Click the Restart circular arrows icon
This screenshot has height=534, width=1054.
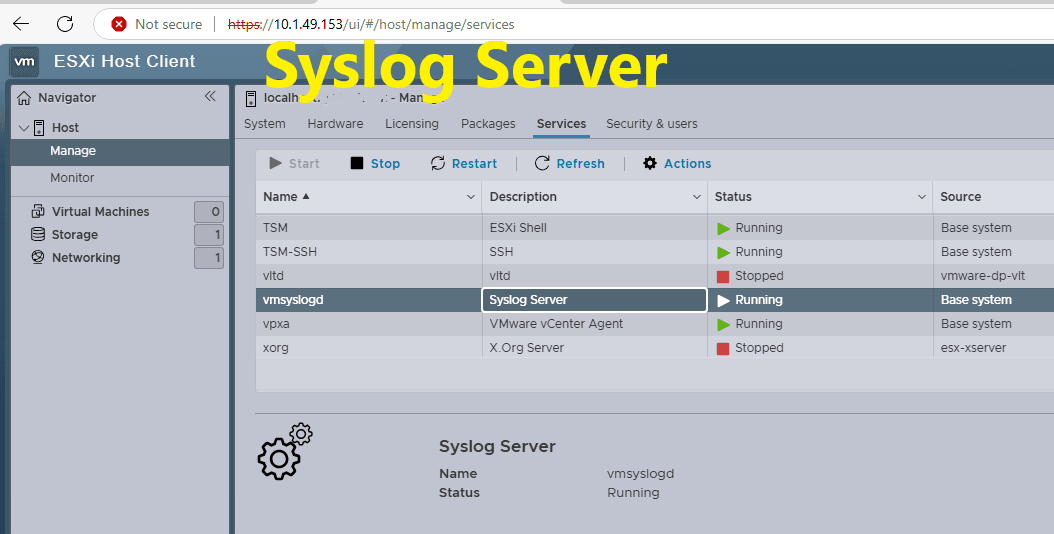pyautogui.click(x=438, y=163)
